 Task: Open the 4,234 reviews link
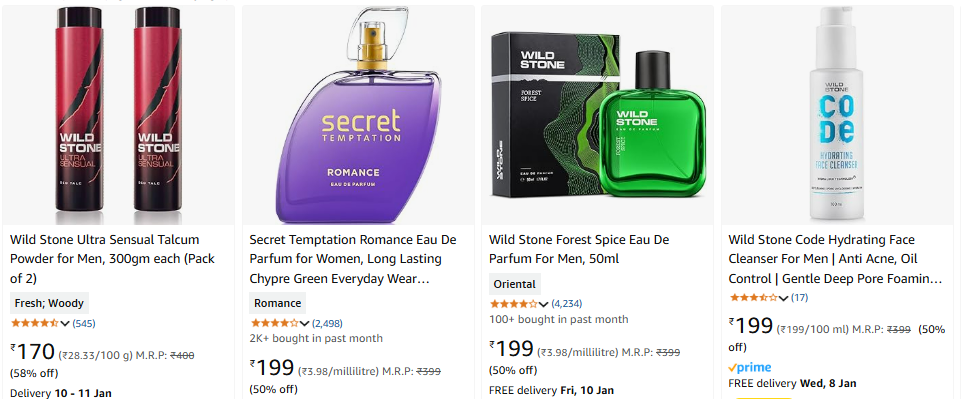point(567,303)
